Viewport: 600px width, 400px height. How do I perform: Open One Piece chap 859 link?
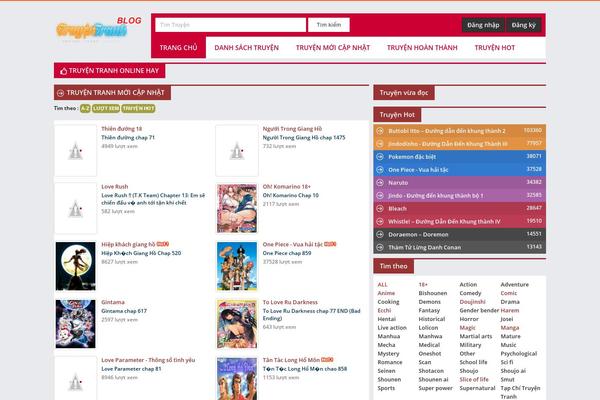pos(287,253)
